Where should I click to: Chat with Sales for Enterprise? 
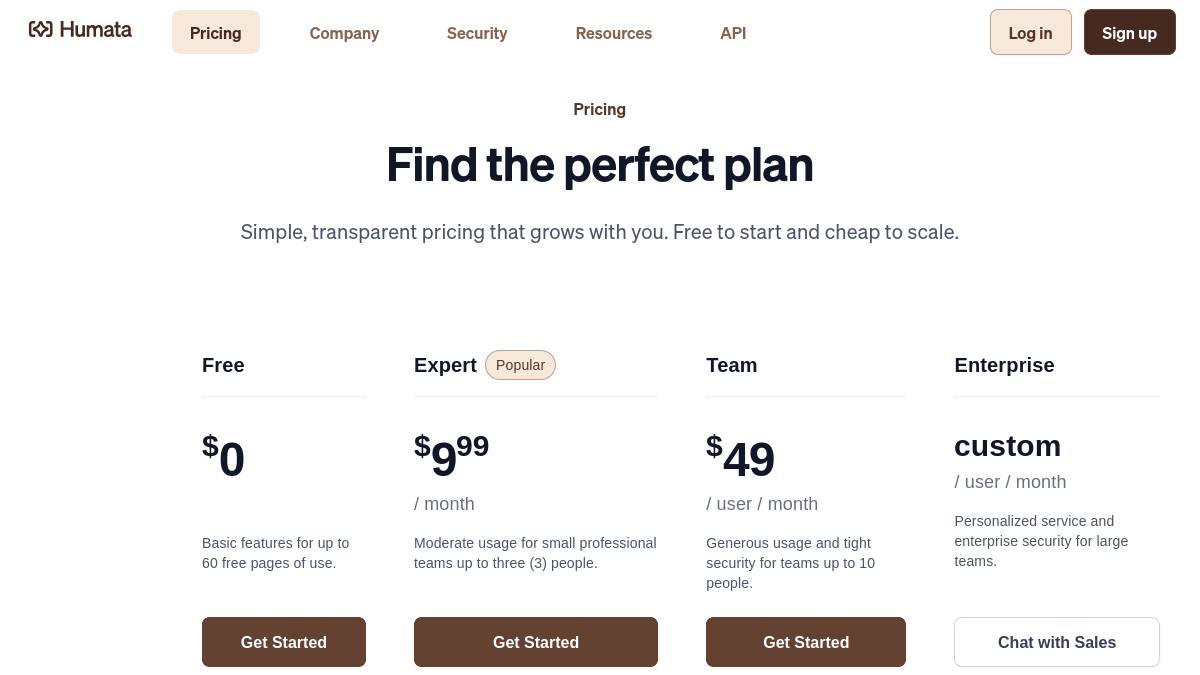coord(1057,642)
